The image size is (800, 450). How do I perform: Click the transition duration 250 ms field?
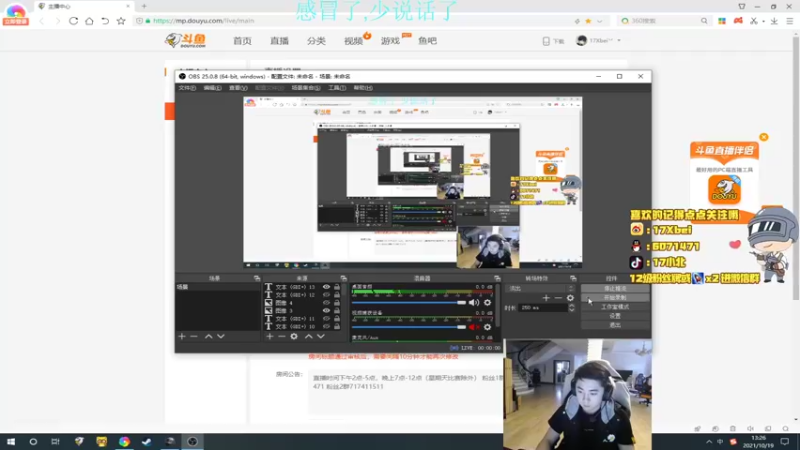click(x=543, y=308)
